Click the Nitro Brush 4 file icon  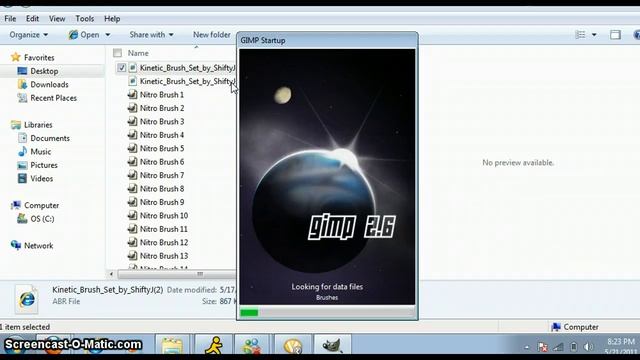click(133, 135)
